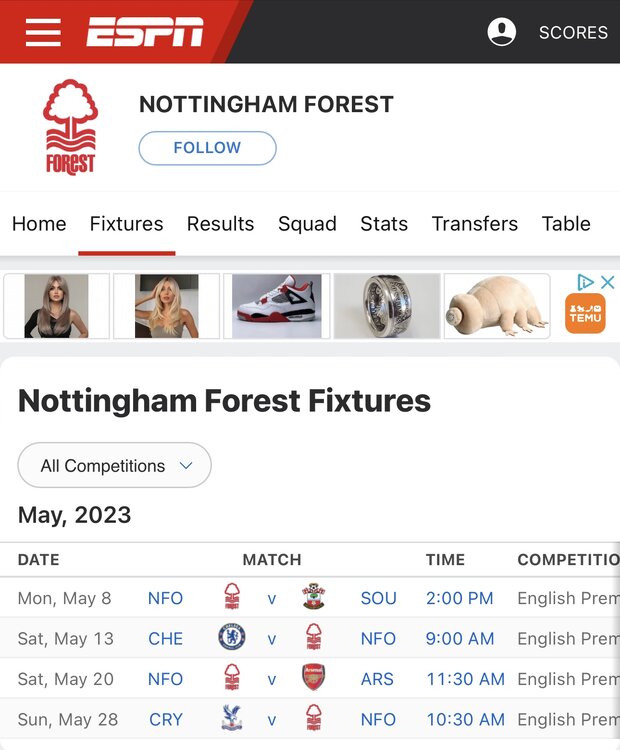The height and width of the screenshot is (750, 620).
Task: Open the user profile icon
Action: pyautogui.click(x=501, y=32)
